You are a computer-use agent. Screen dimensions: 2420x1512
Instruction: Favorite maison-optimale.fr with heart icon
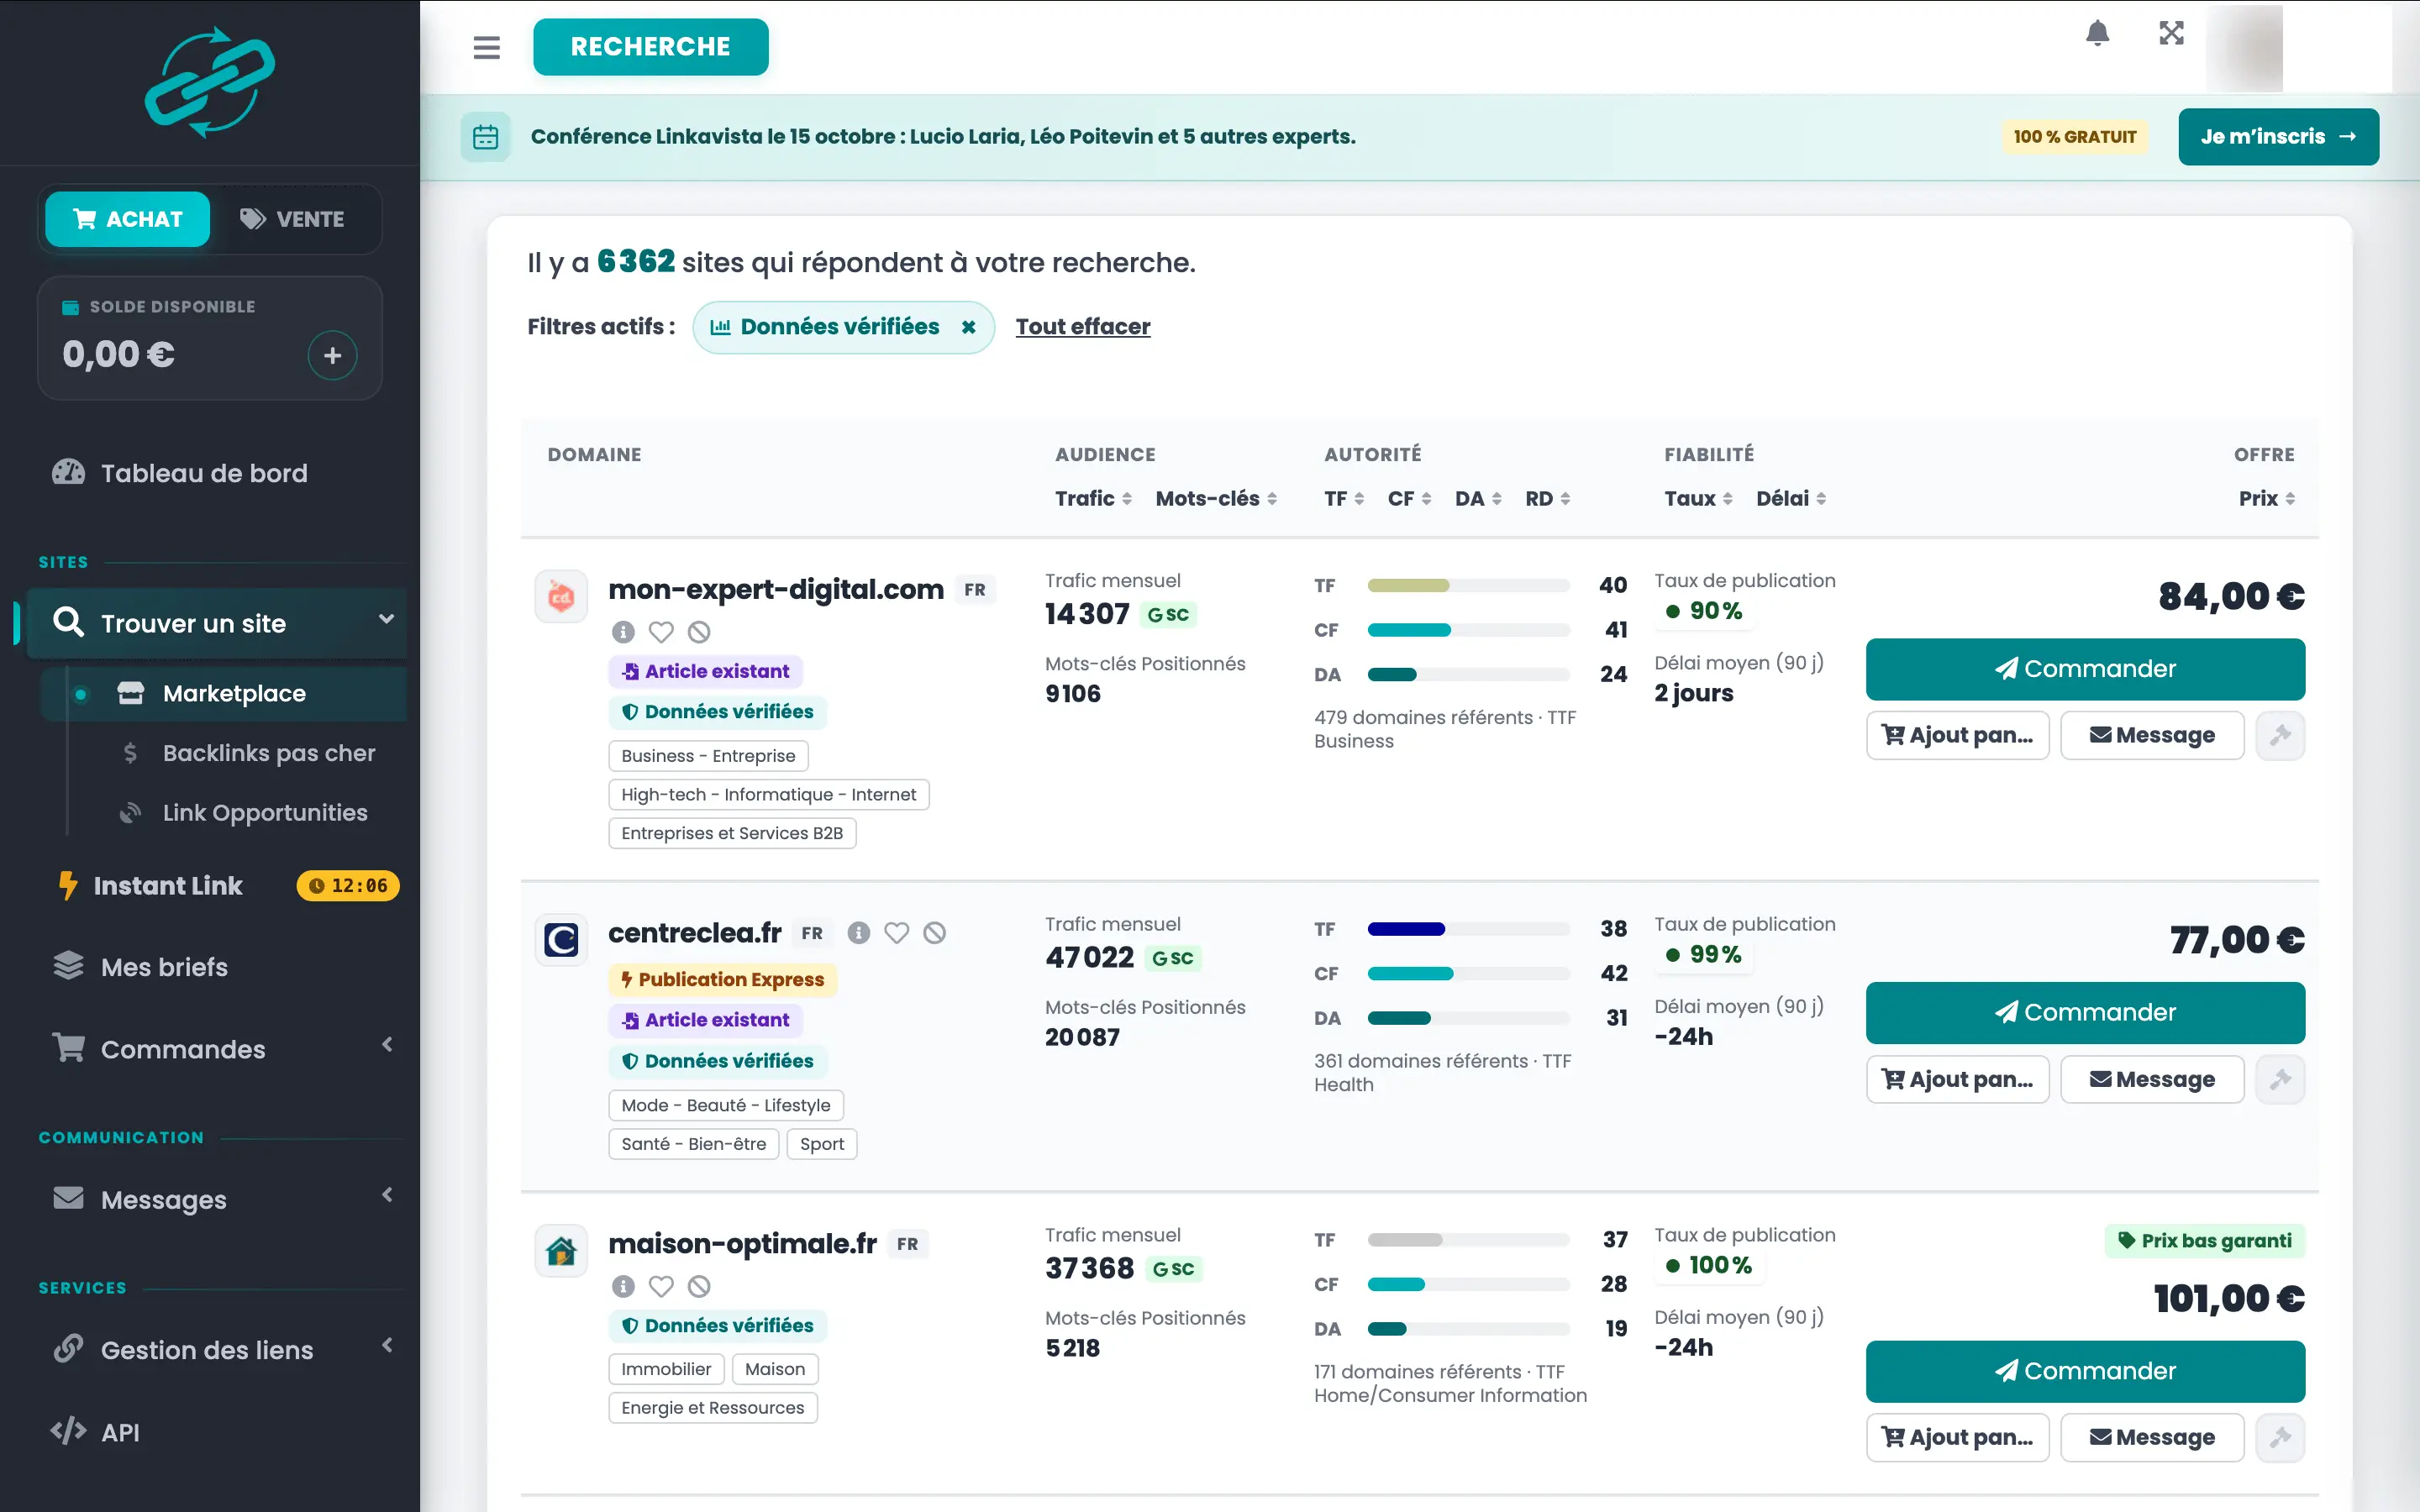click(661, 1286)
